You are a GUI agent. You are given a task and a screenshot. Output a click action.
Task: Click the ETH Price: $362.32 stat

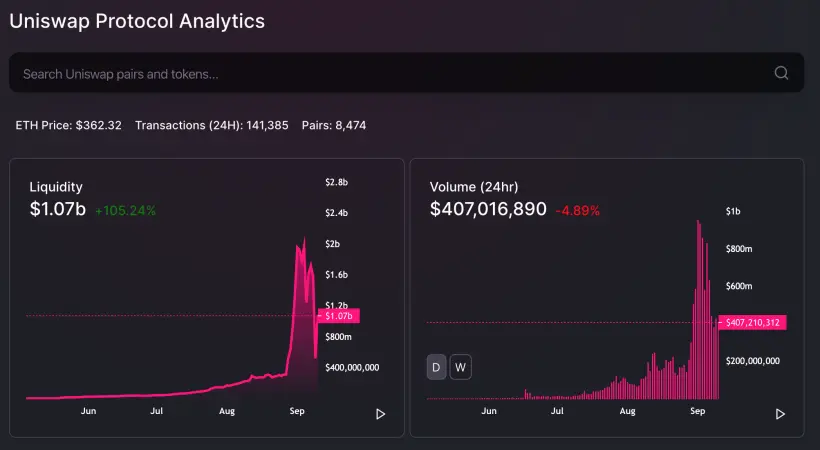point(69,126)
